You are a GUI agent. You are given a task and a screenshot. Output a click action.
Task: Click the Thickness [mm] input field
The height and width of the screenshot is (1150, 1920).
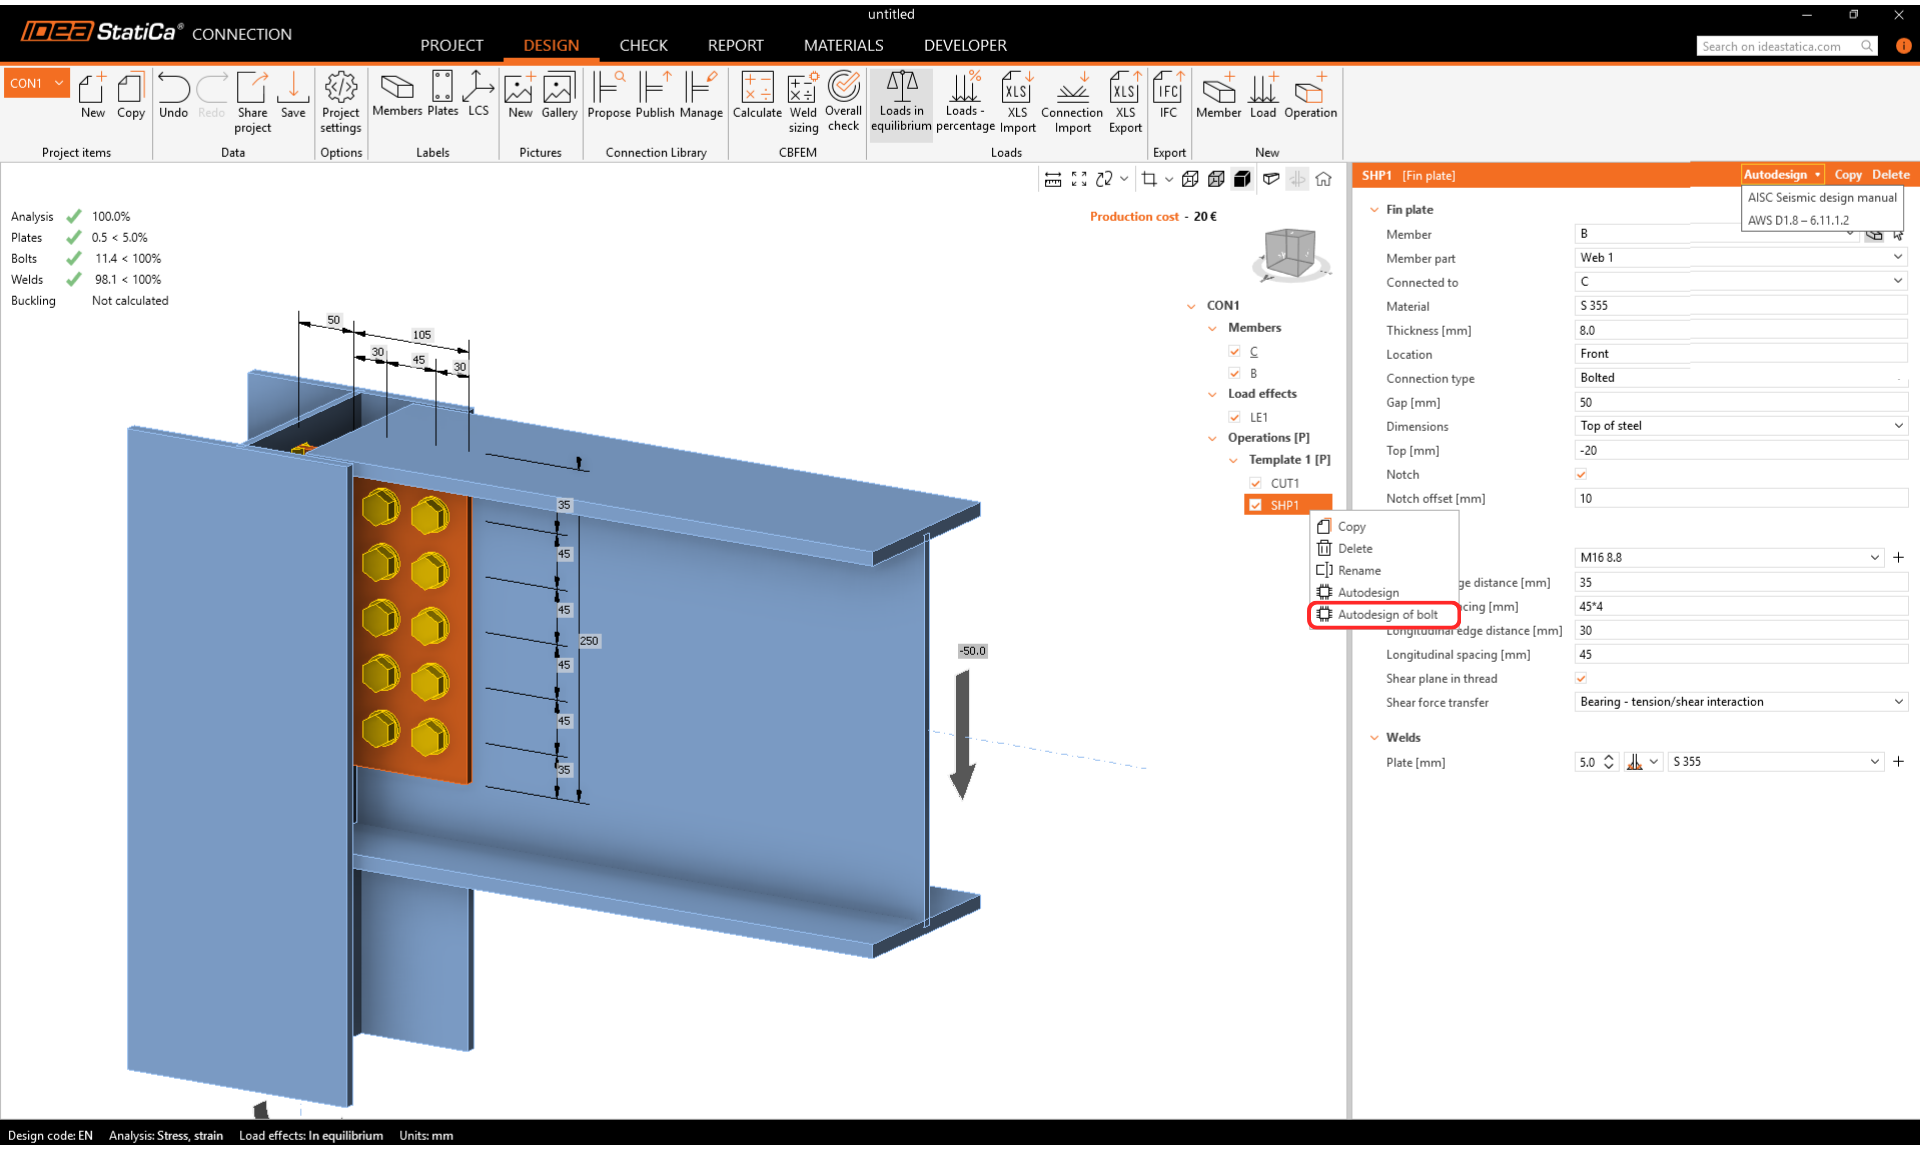1740,330
